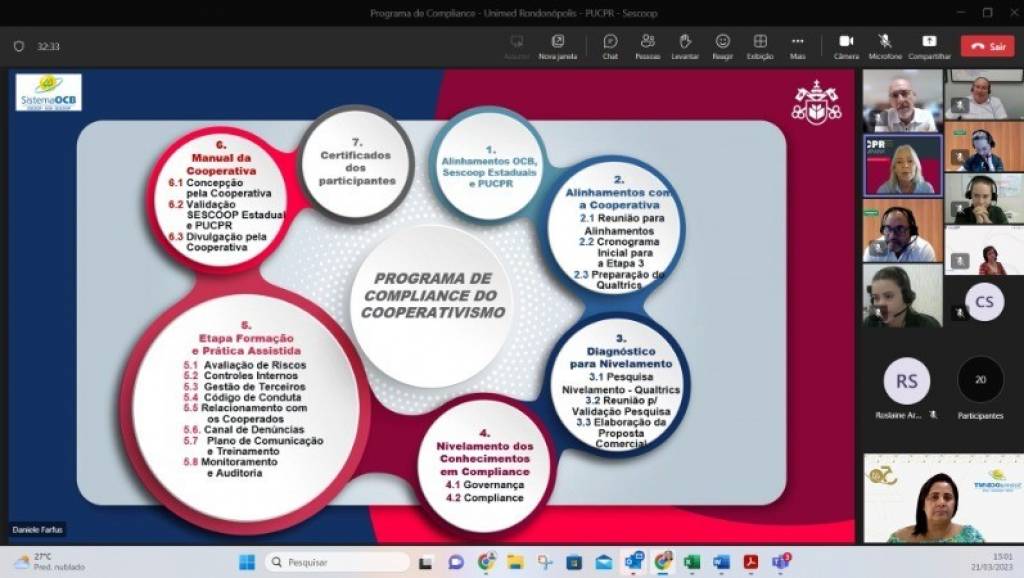Open Exibição view layout options
Image resolution: width=1024 pixels, height=578 pixels.
[x=760, y=46]
